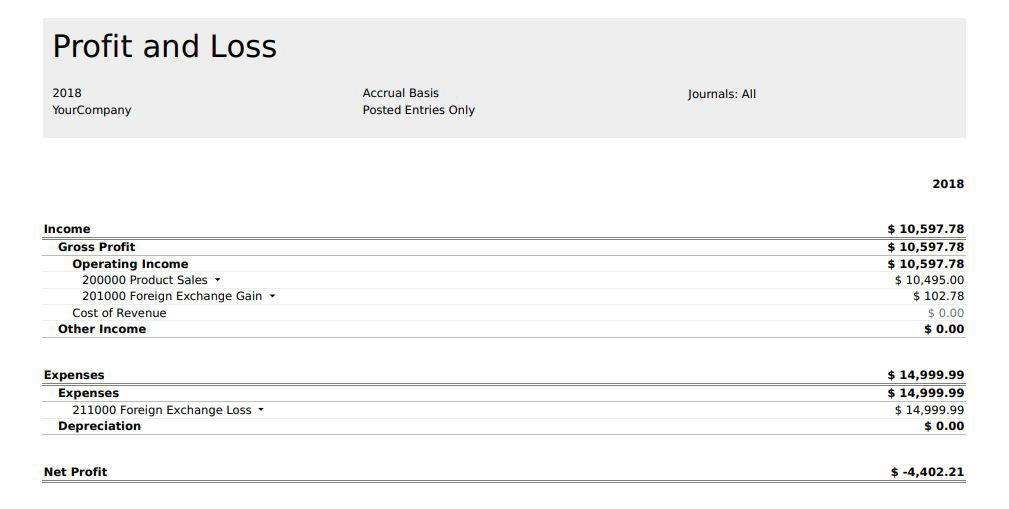Viewport: 1009px width, 509px height.
Task: Expand the 200000 Product Sales dropdown caret
Action: pos(218,281)
